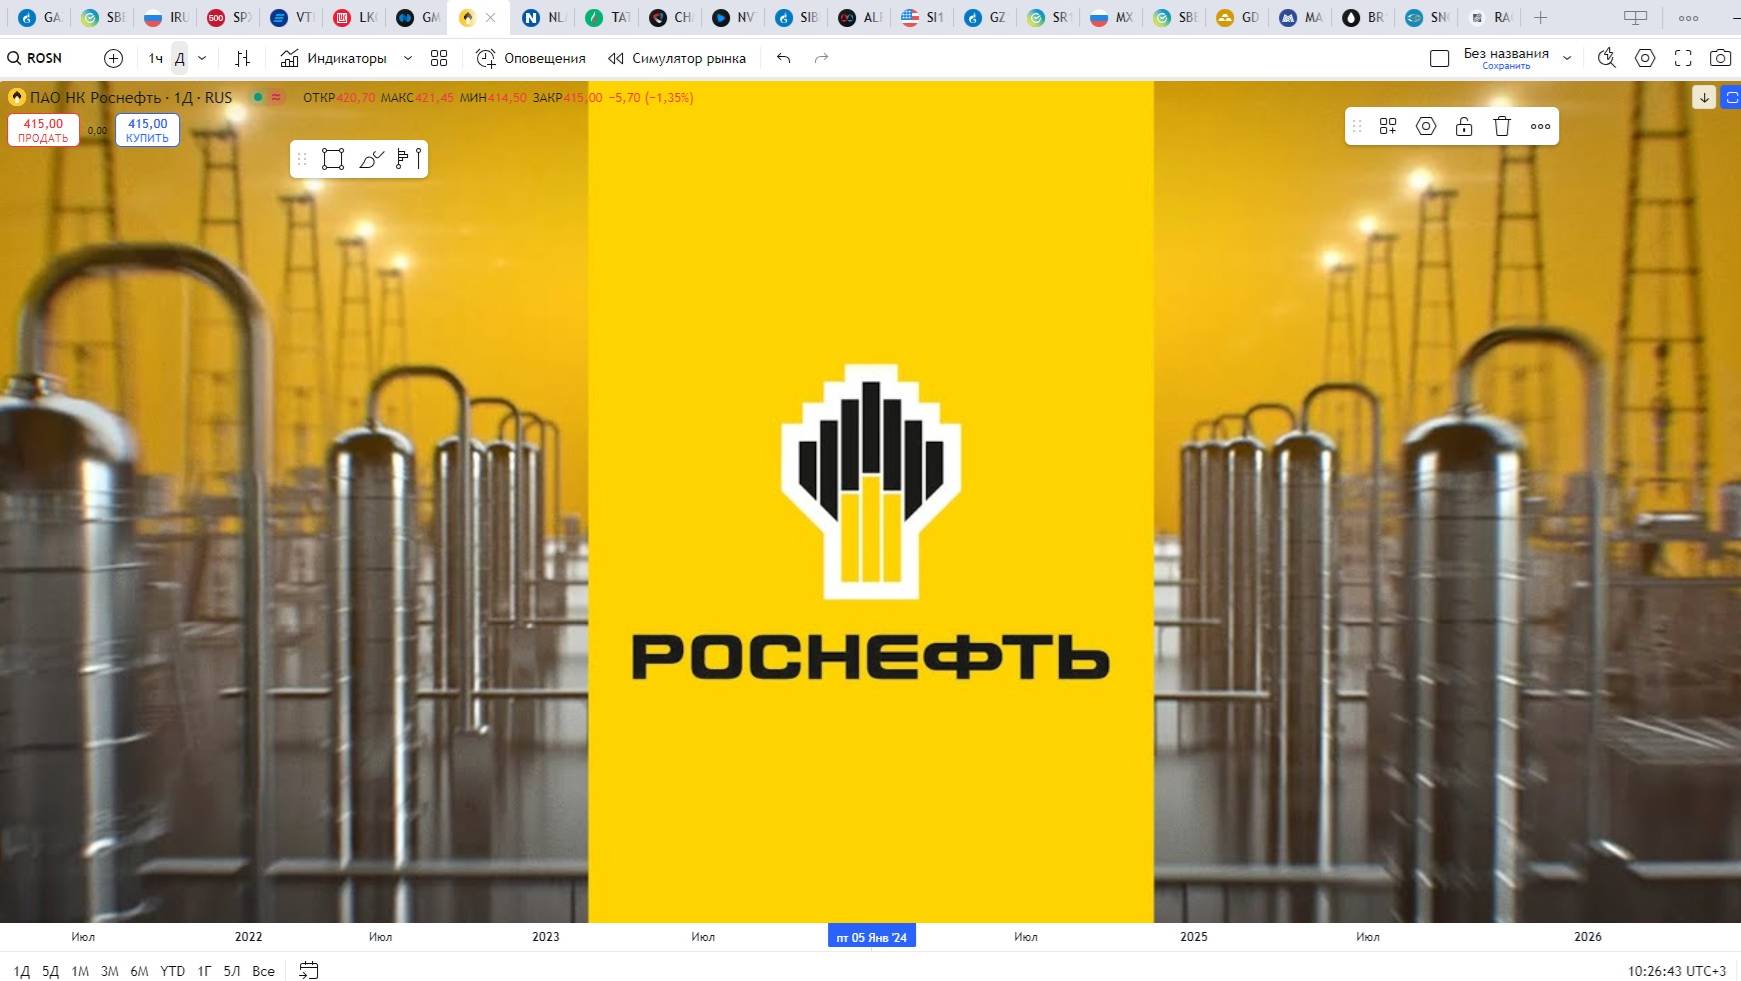1741x981 pixels.
Task: Choose chart layout square icon
Action: 1440,58
